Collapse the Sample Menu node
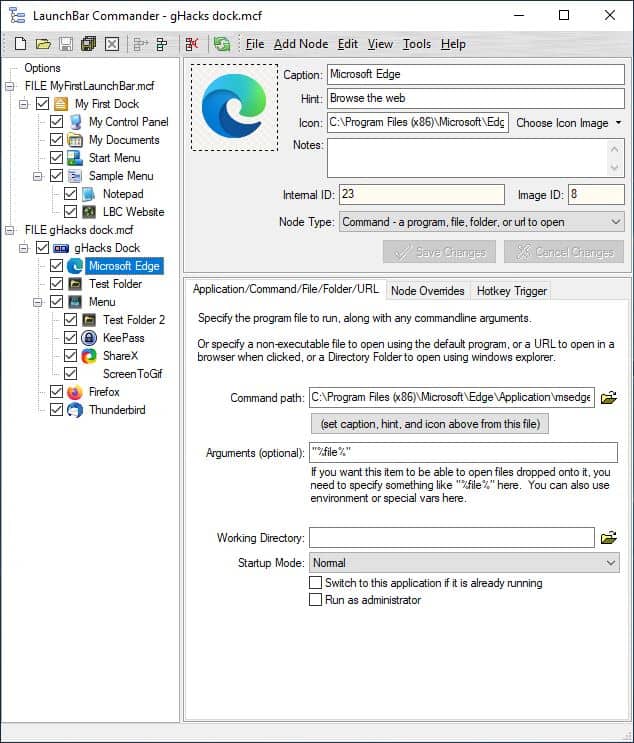The height and width of the screenshot is (743, 634). (37, 176)
